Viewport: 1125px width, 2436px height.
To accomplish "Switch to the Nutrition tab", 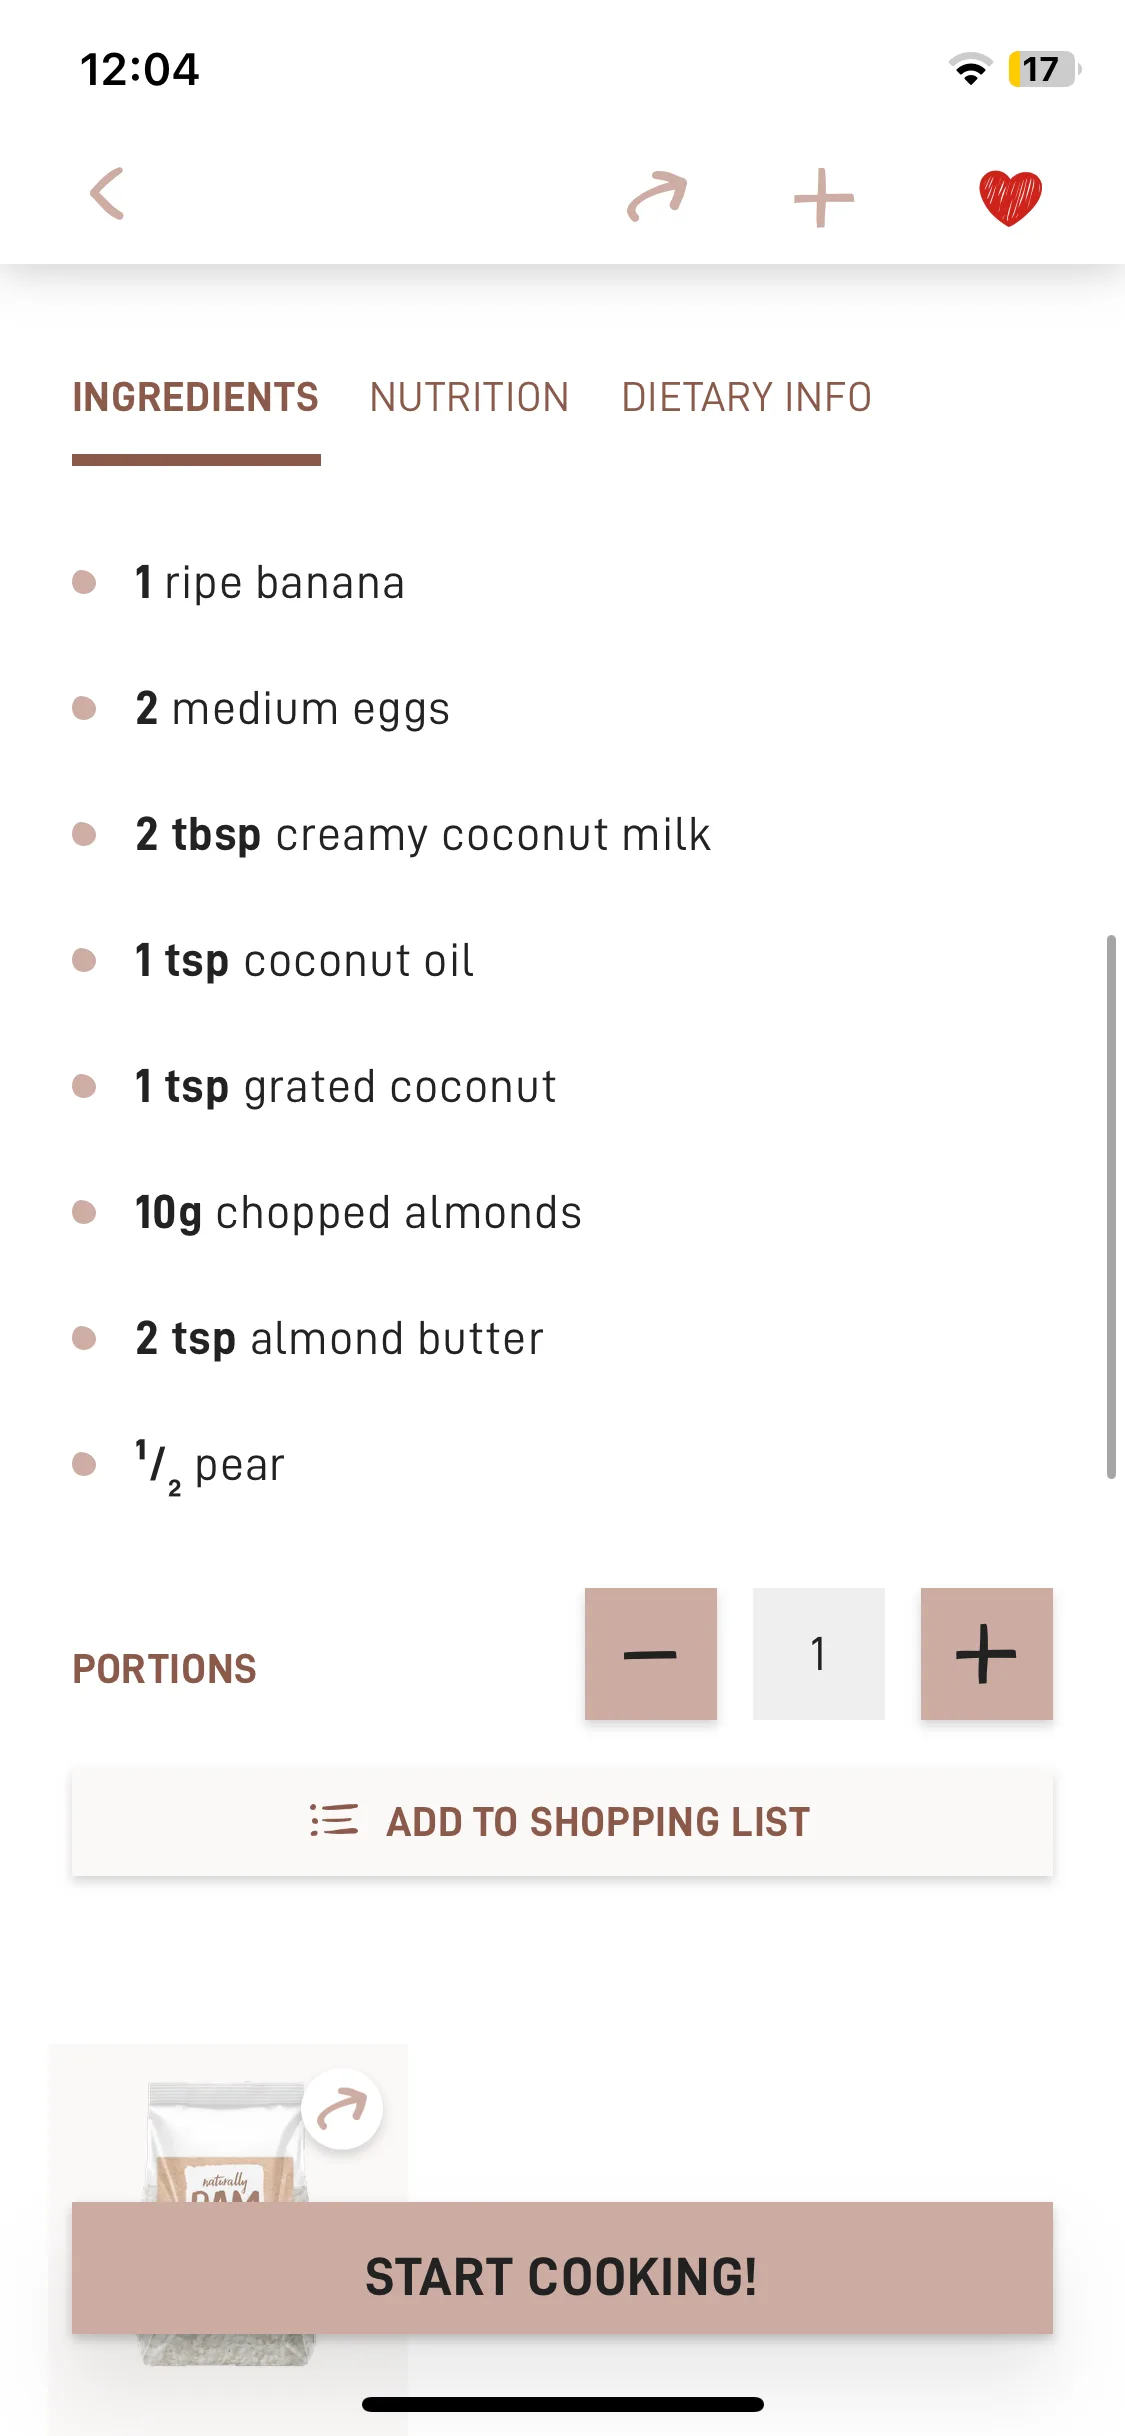I will point(469,397).
